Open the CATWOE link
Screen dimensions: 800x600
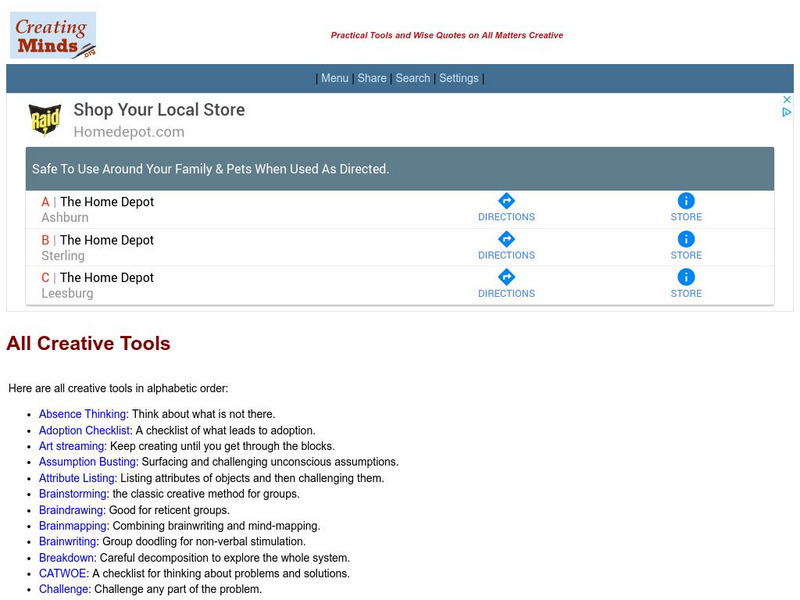coord(62,573)
